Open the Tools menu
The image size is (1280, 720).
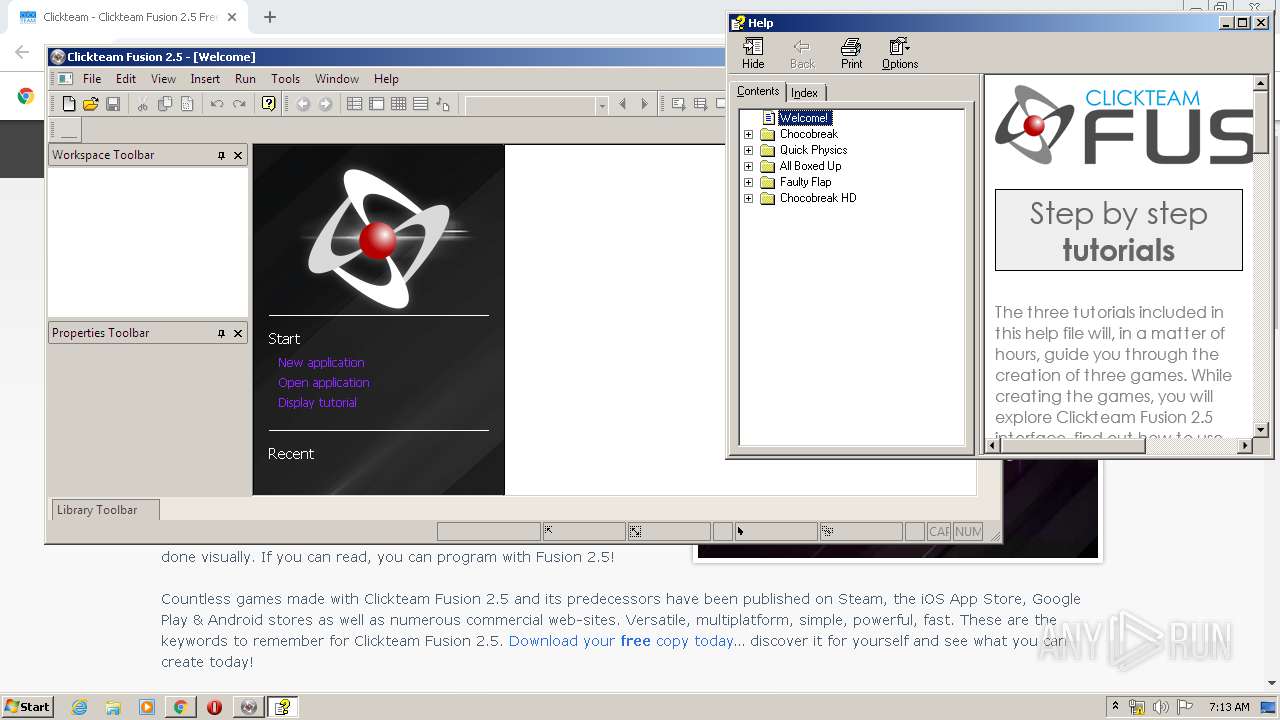[285, 79]
